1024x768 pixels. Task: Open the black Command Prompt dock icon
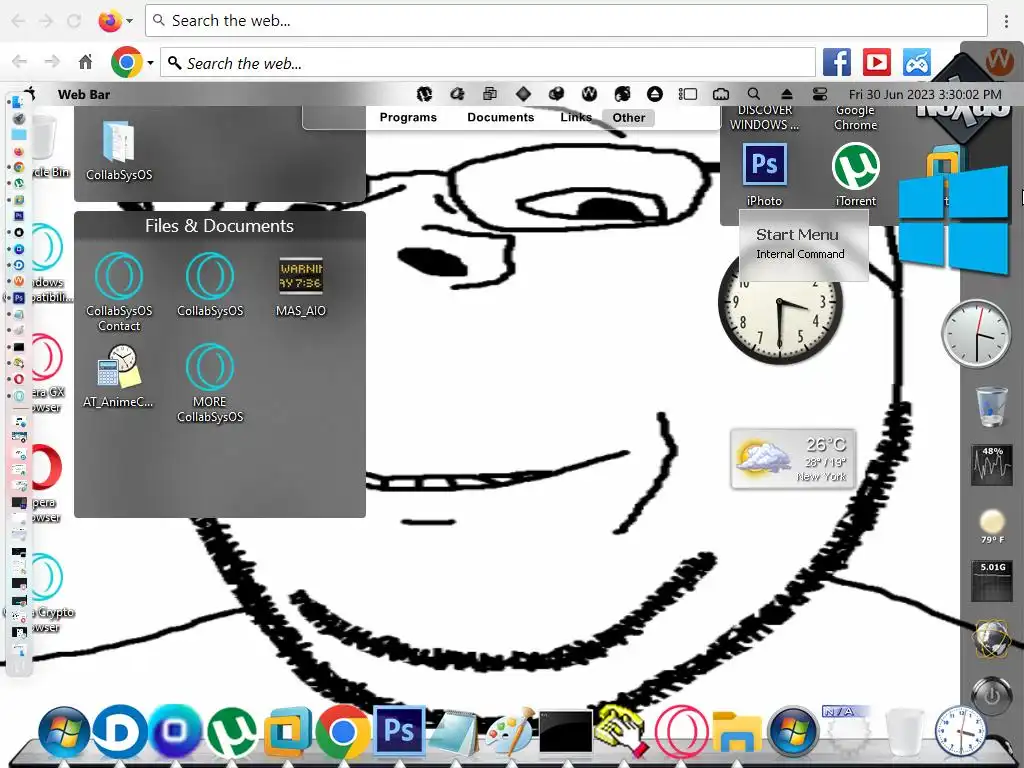tap(566, 733)
